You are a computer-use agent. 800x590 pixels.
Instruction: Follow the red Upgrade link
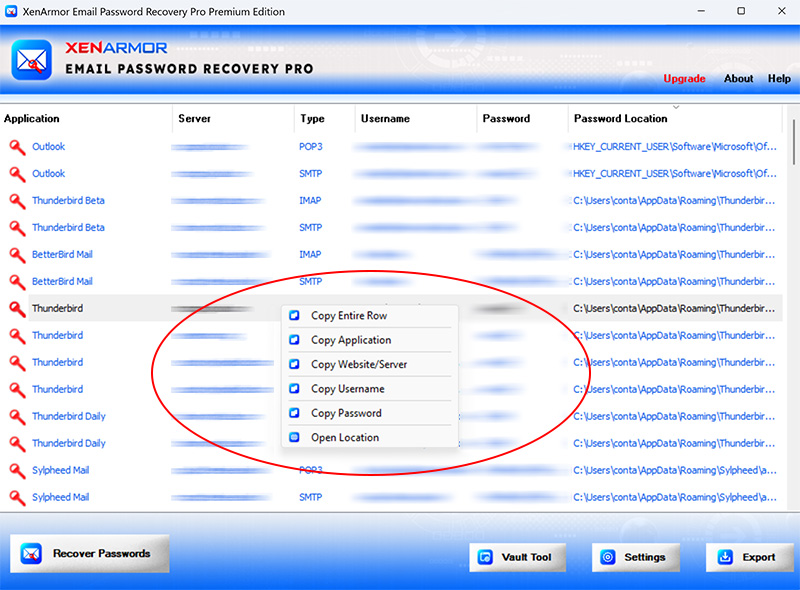(684, 79)
